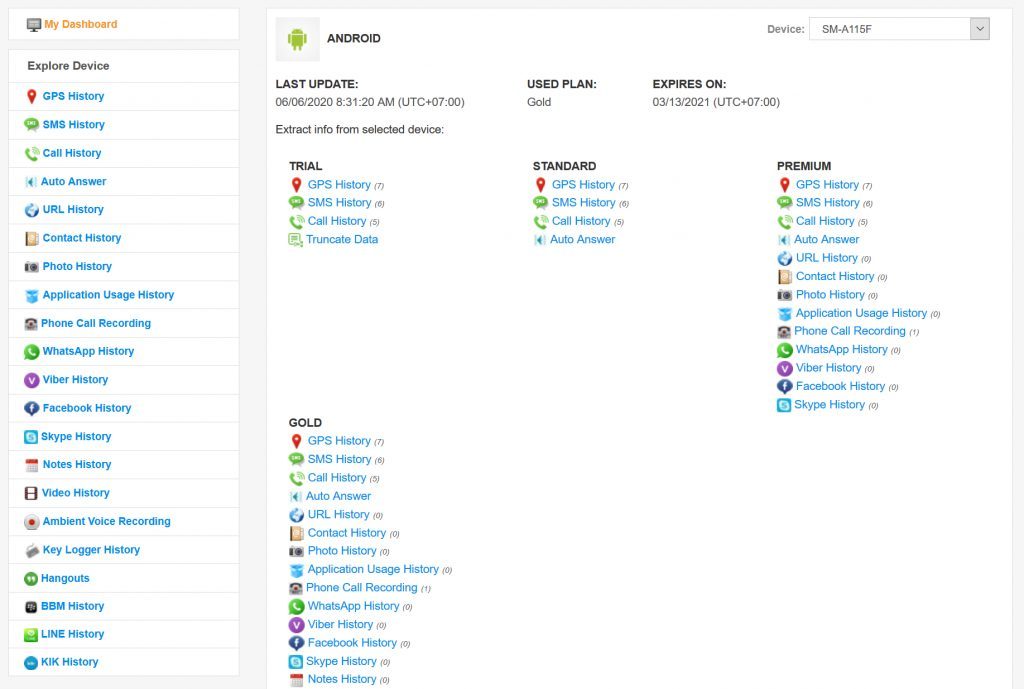Click LINE History icon in sidebar
The image size is (1024, 689).
click(31, 634)
